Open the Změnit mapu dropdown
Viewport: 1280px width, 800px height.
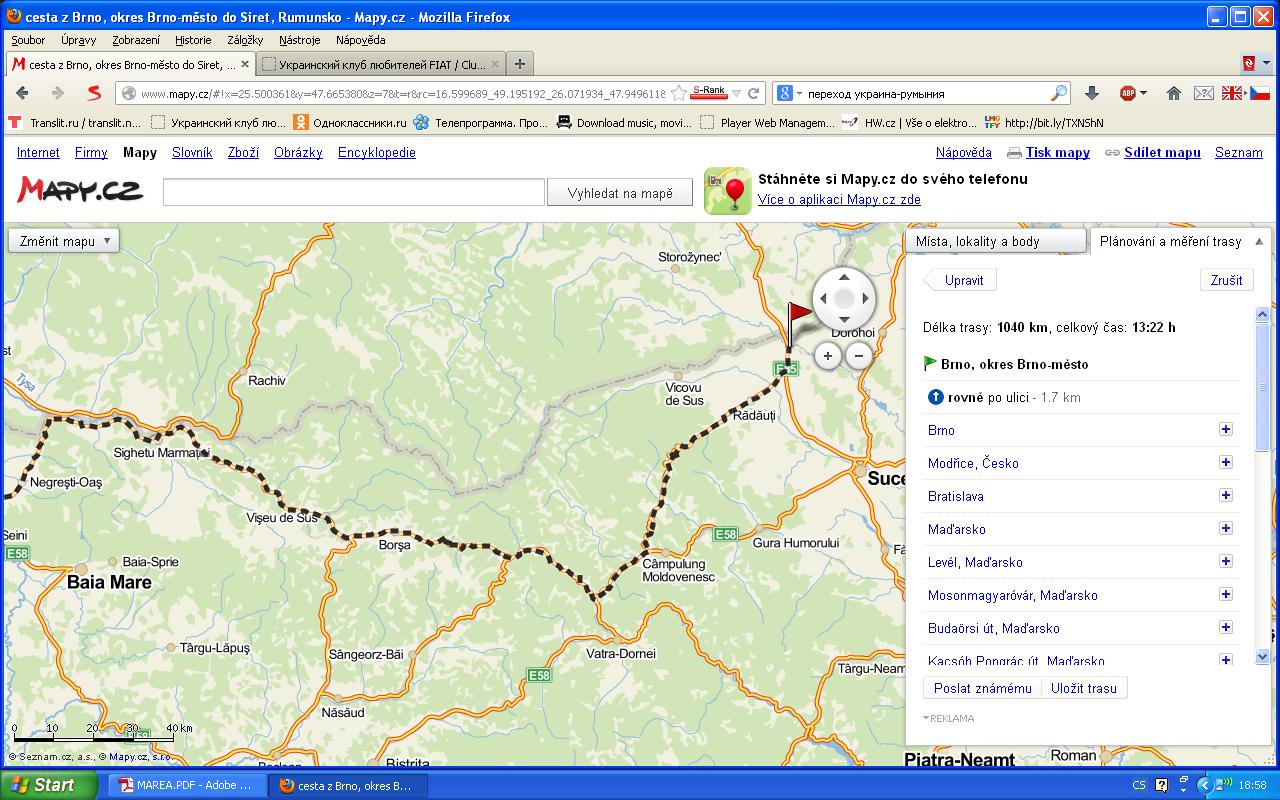[64, 241]
